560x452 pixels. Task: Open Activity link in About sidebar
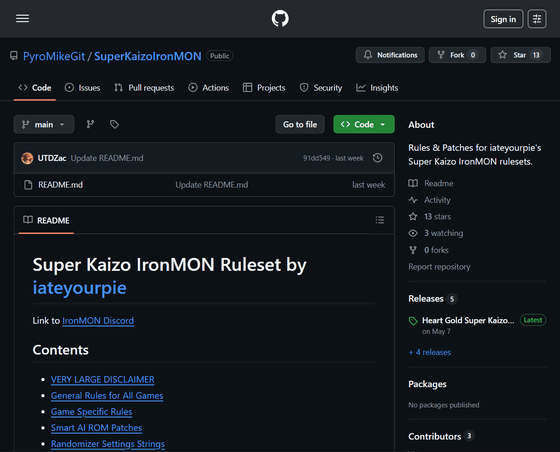[x=429, y=200]
